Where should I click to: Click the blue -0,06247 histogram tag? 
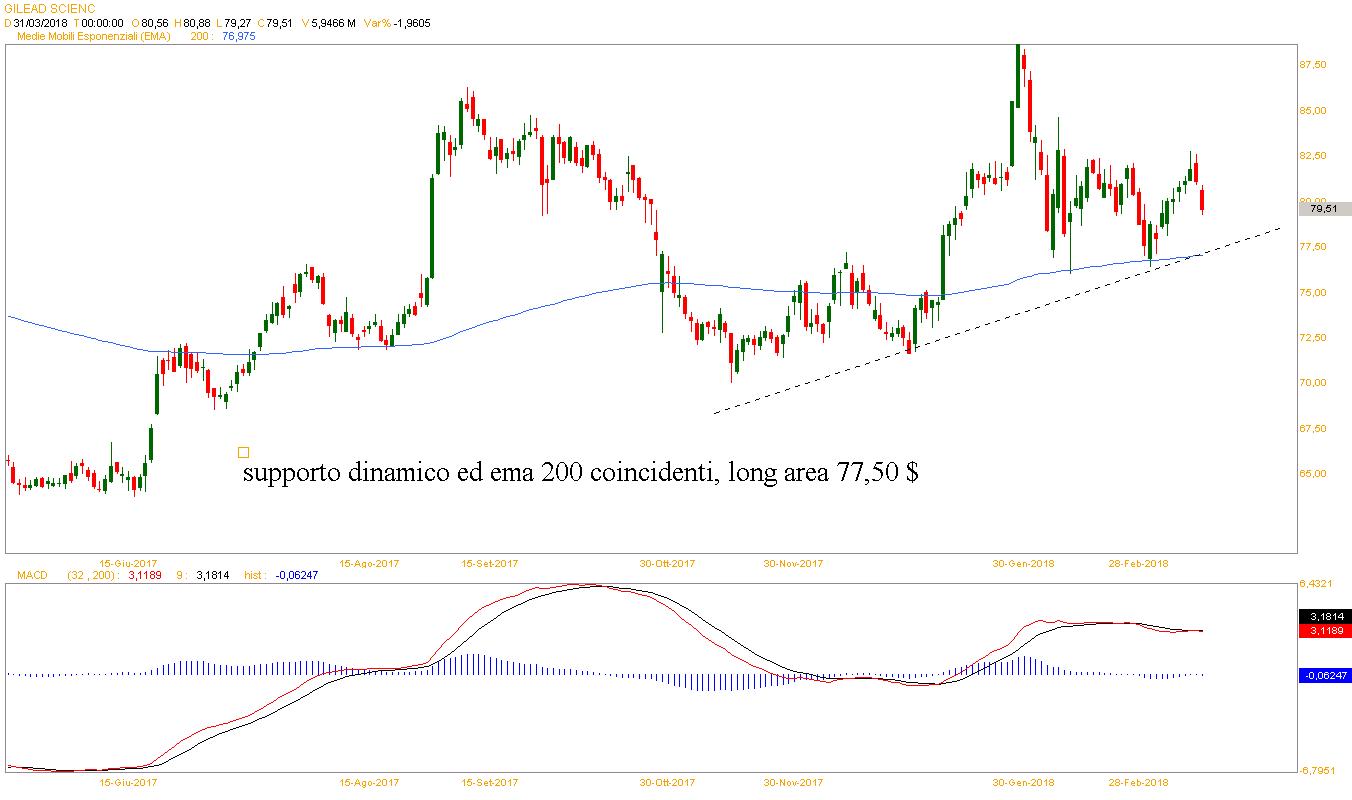pos(1324,676)
